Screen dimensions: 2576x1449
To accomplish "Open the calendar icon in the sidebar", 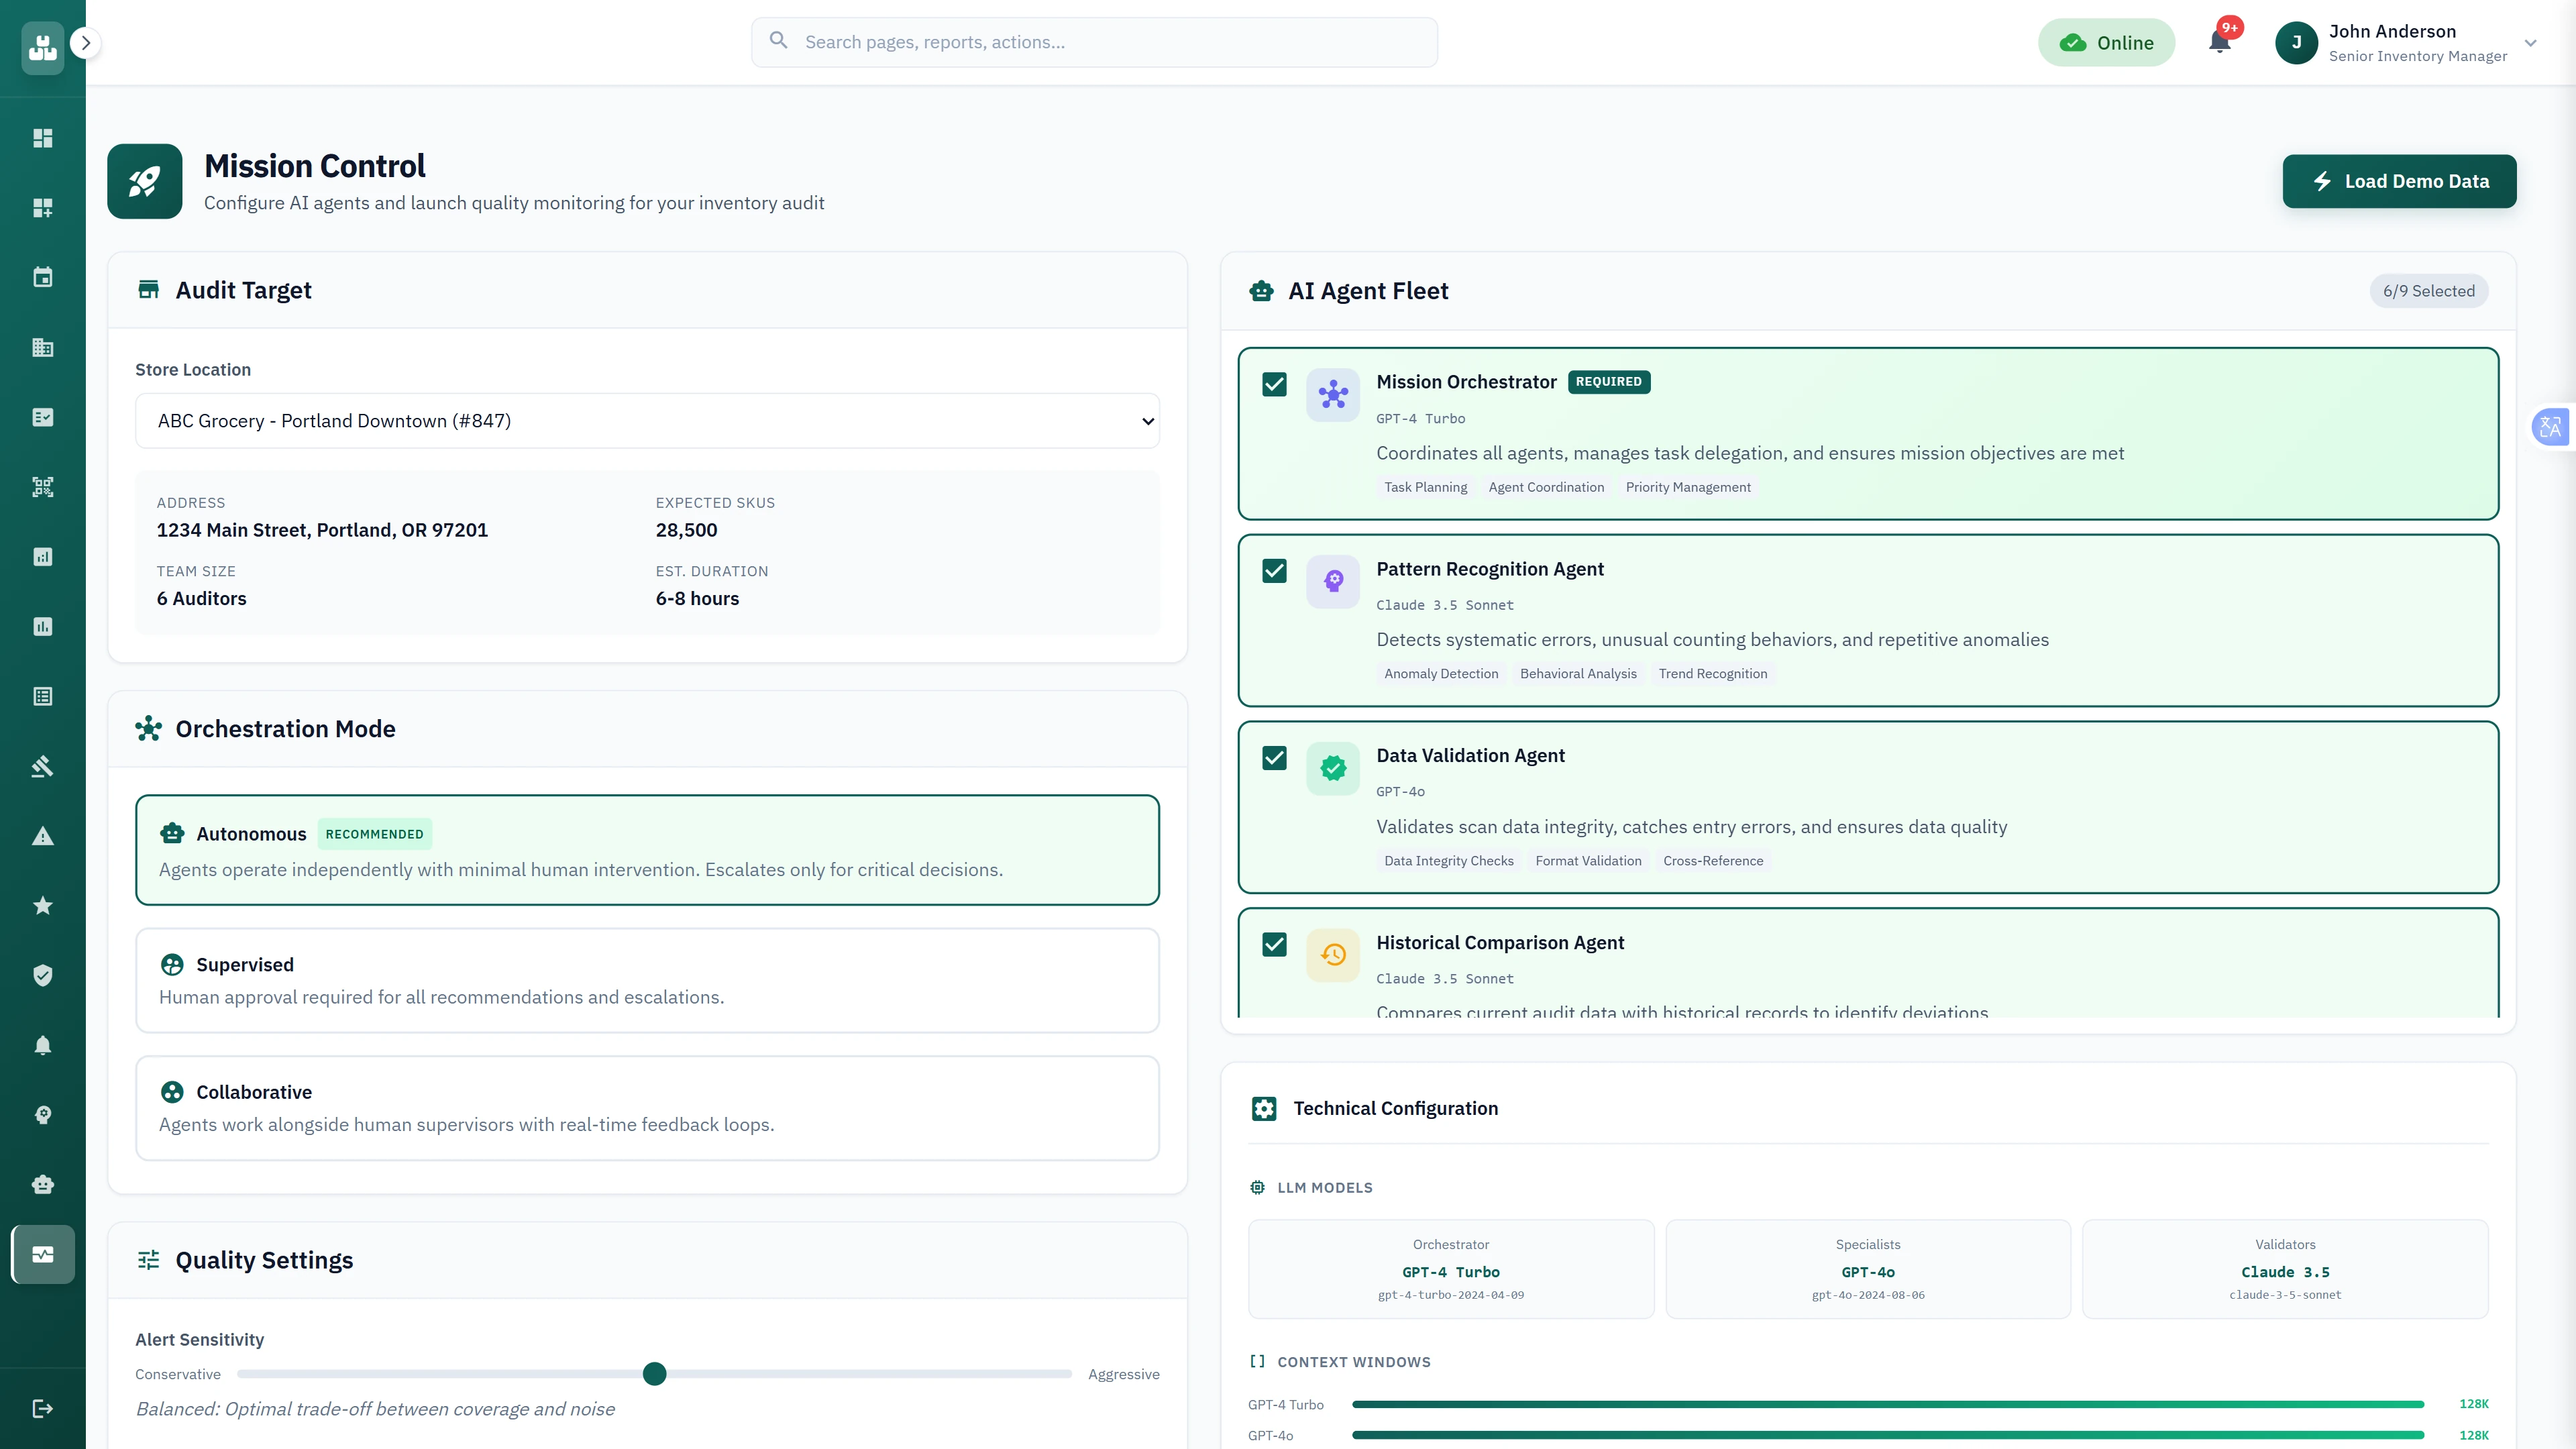I will coord(42,277).
